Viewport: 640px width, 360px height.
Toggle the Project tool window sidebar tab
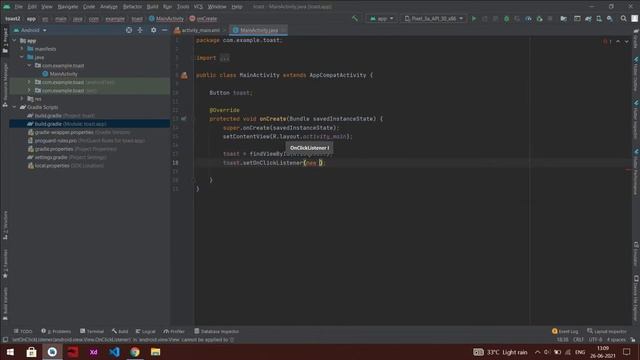click(x=5, y=41)
